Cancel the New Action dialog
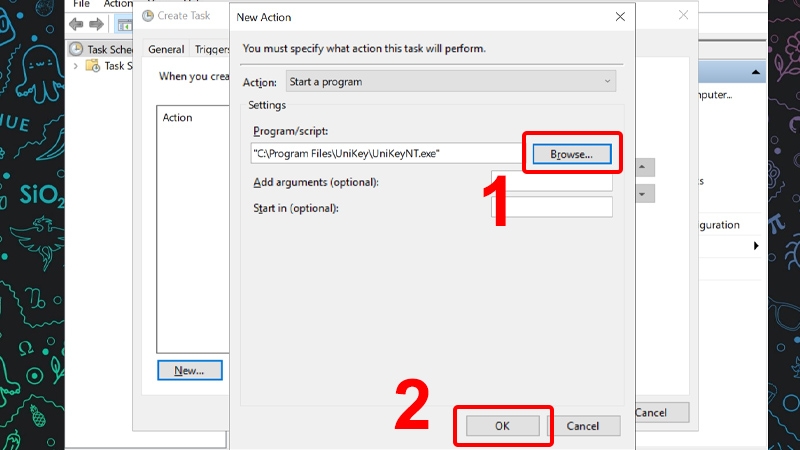Viewport: 800px width, 450px height. point(582,425)
